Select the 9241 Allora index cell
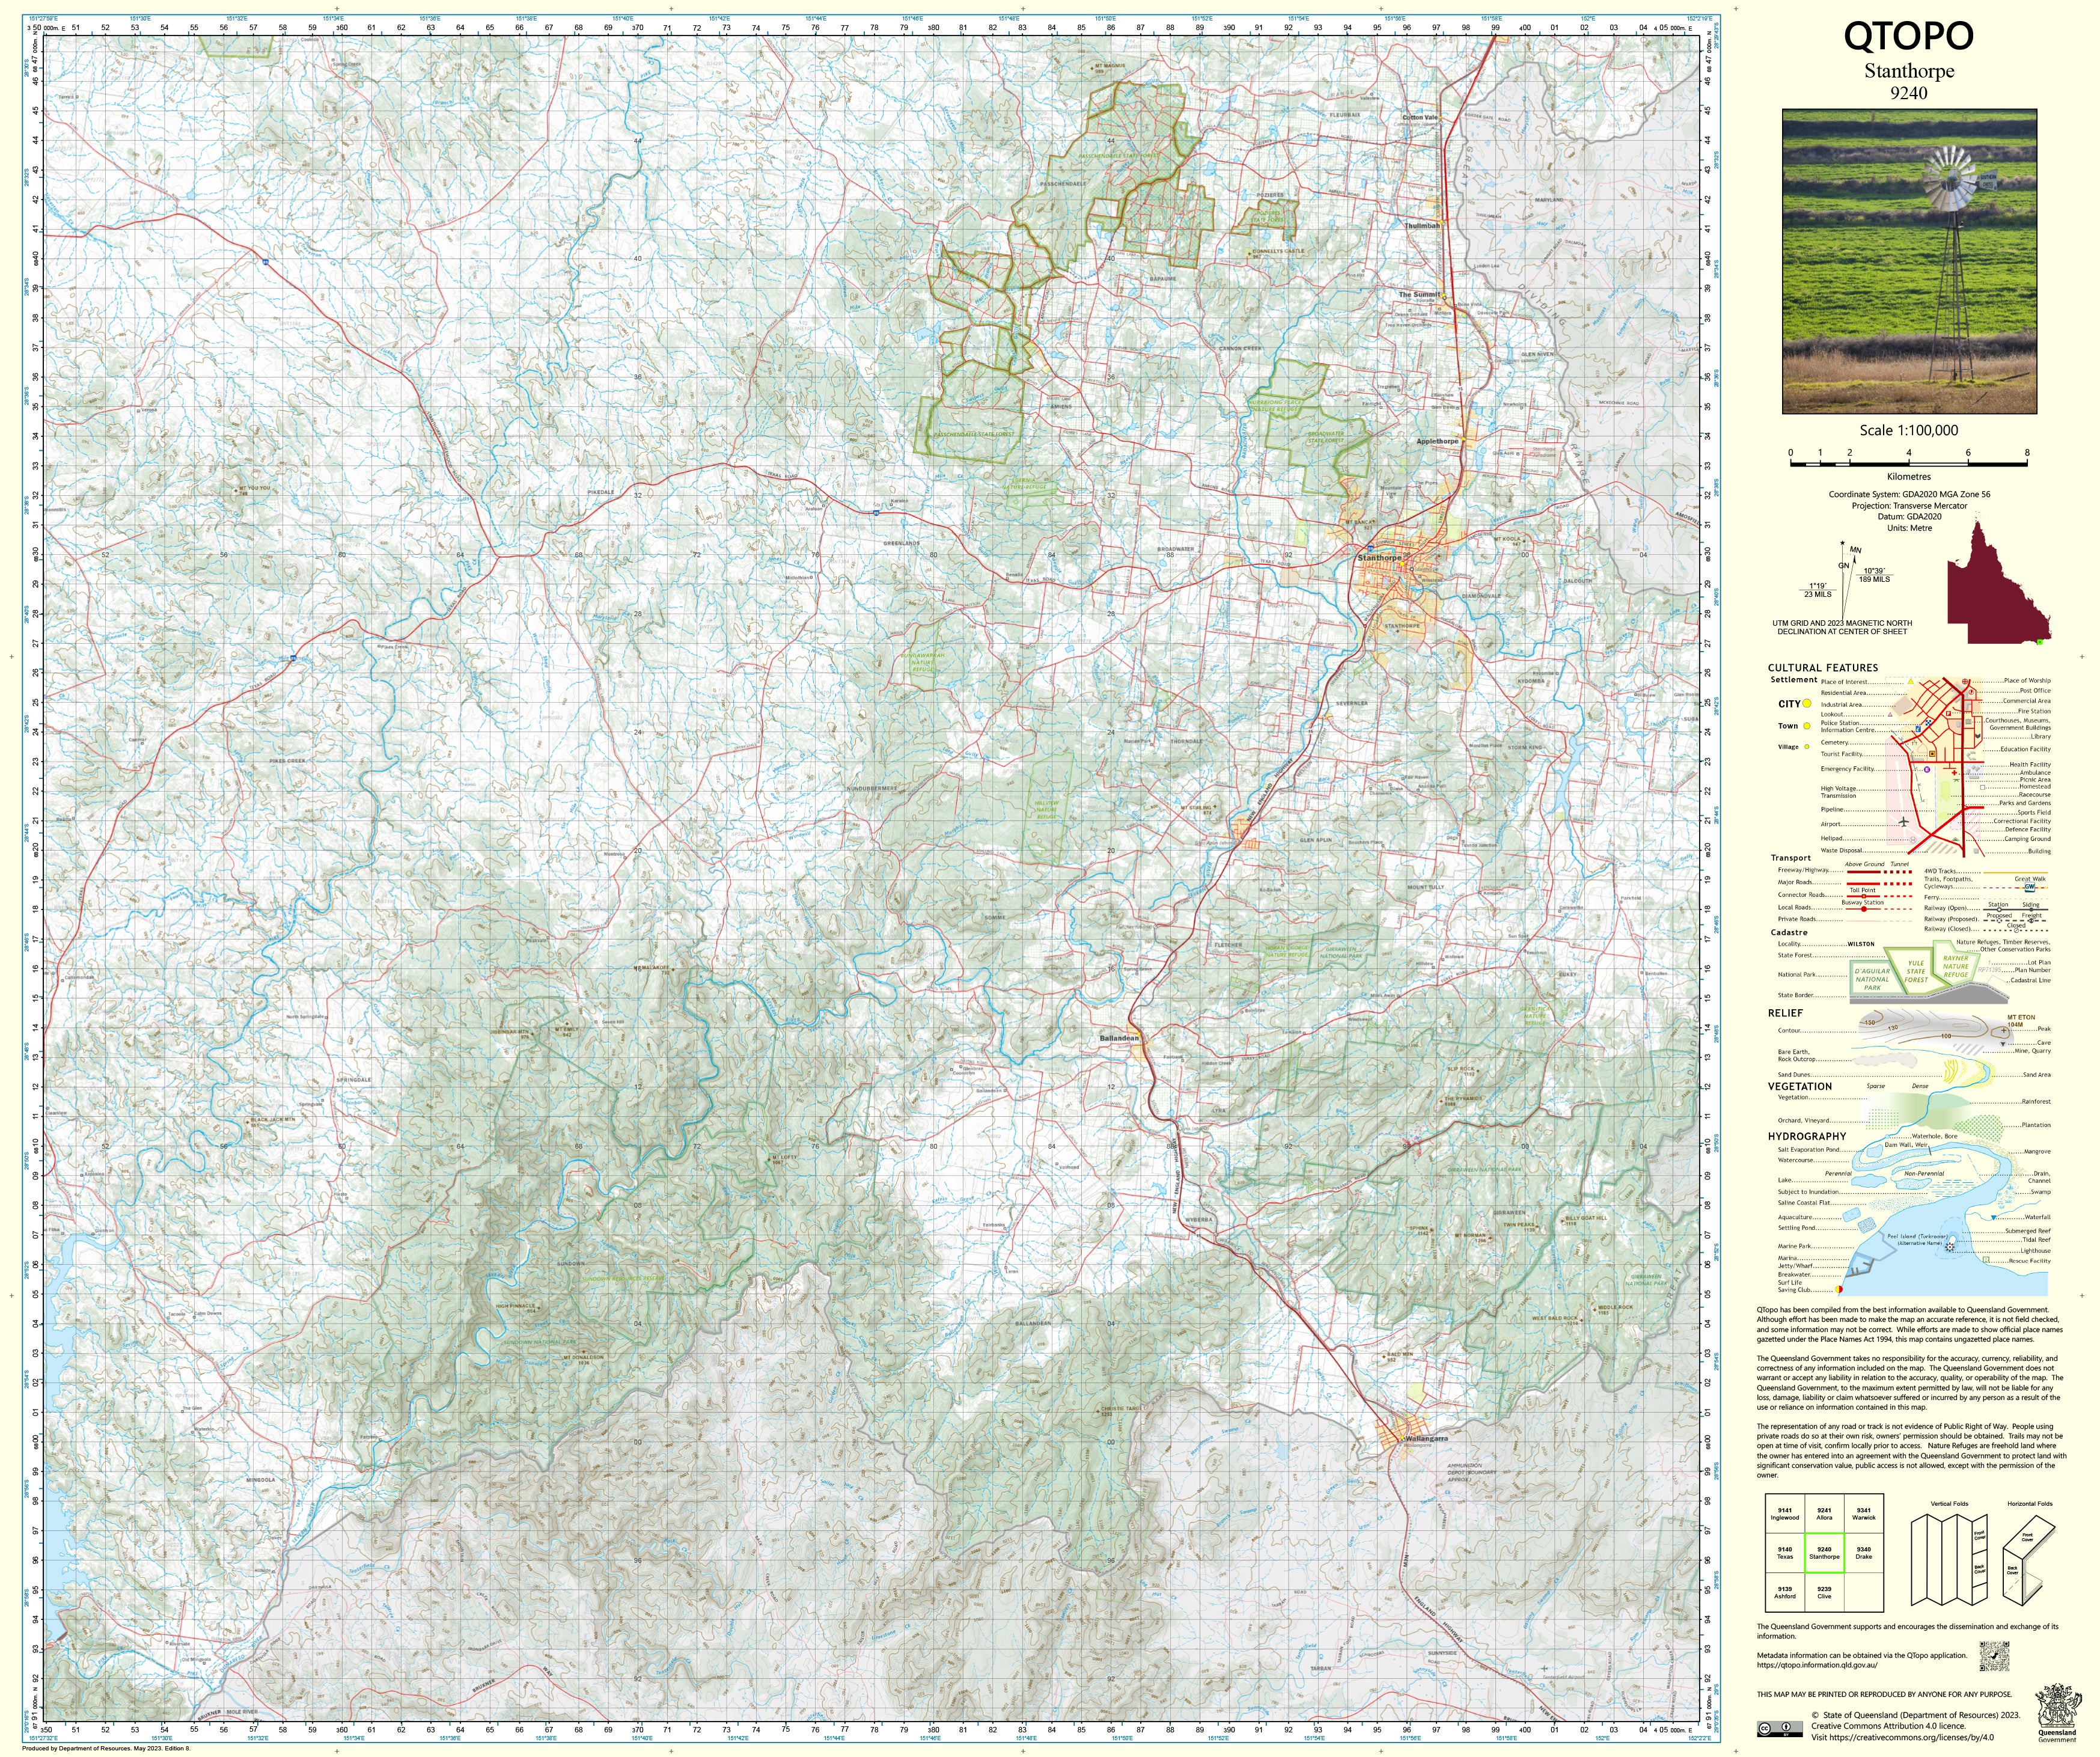 [x=1824, y=1514]
